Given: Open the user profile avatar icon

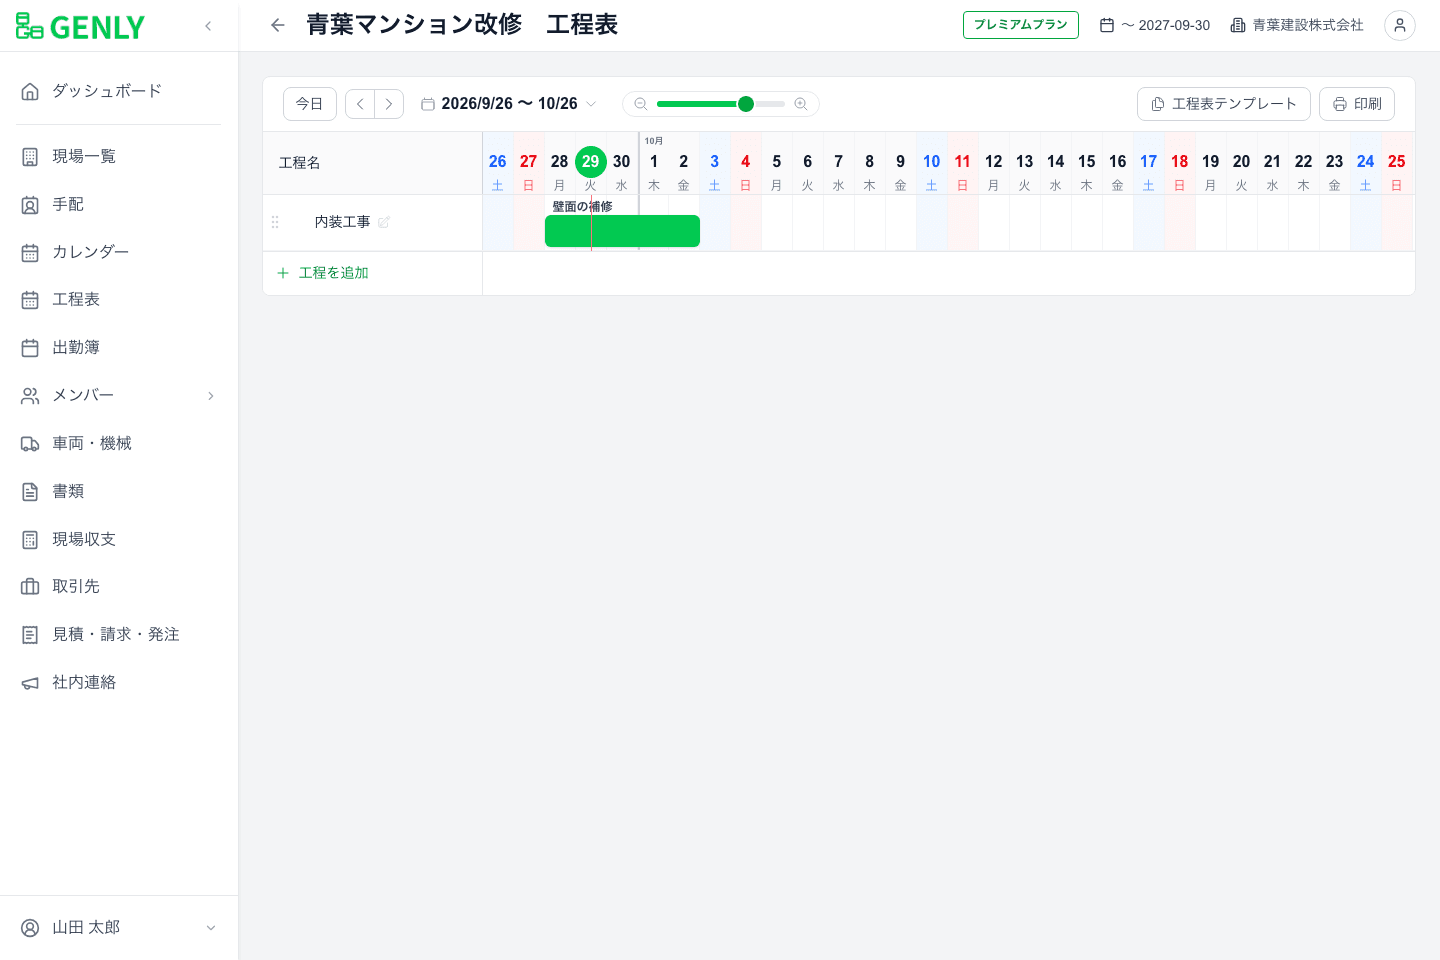Looking at the screenshot, I should 1400,25.
